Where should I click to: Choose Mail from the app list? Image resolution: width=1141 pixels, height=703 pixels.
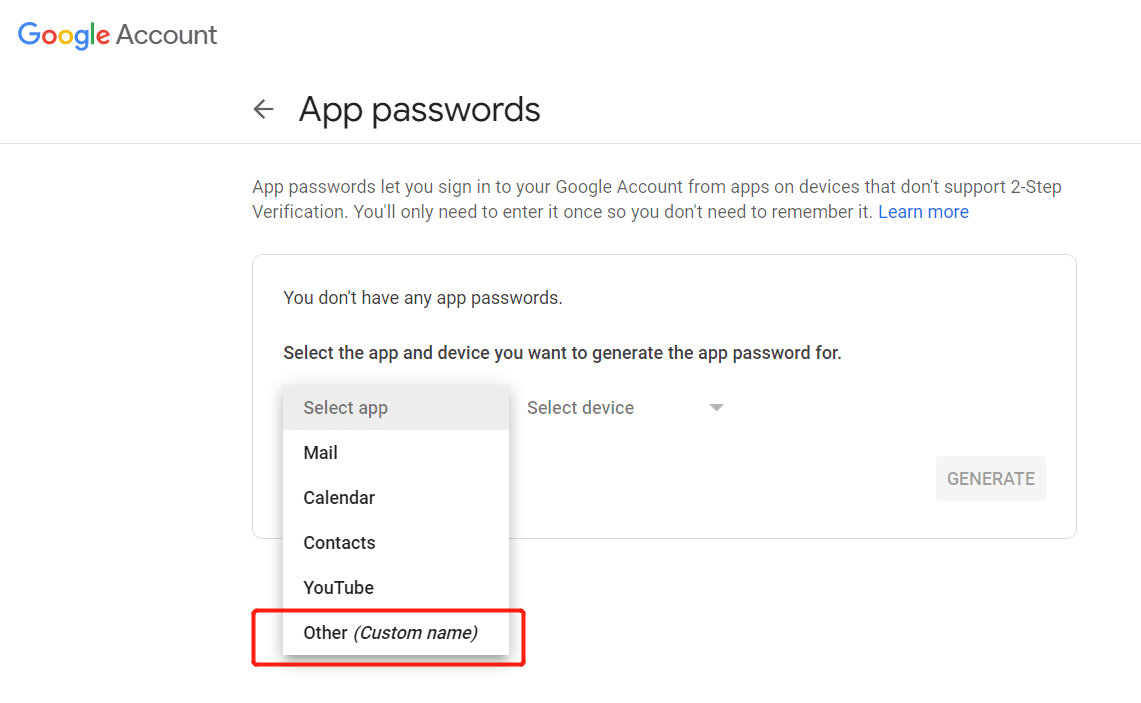(396, 453)
